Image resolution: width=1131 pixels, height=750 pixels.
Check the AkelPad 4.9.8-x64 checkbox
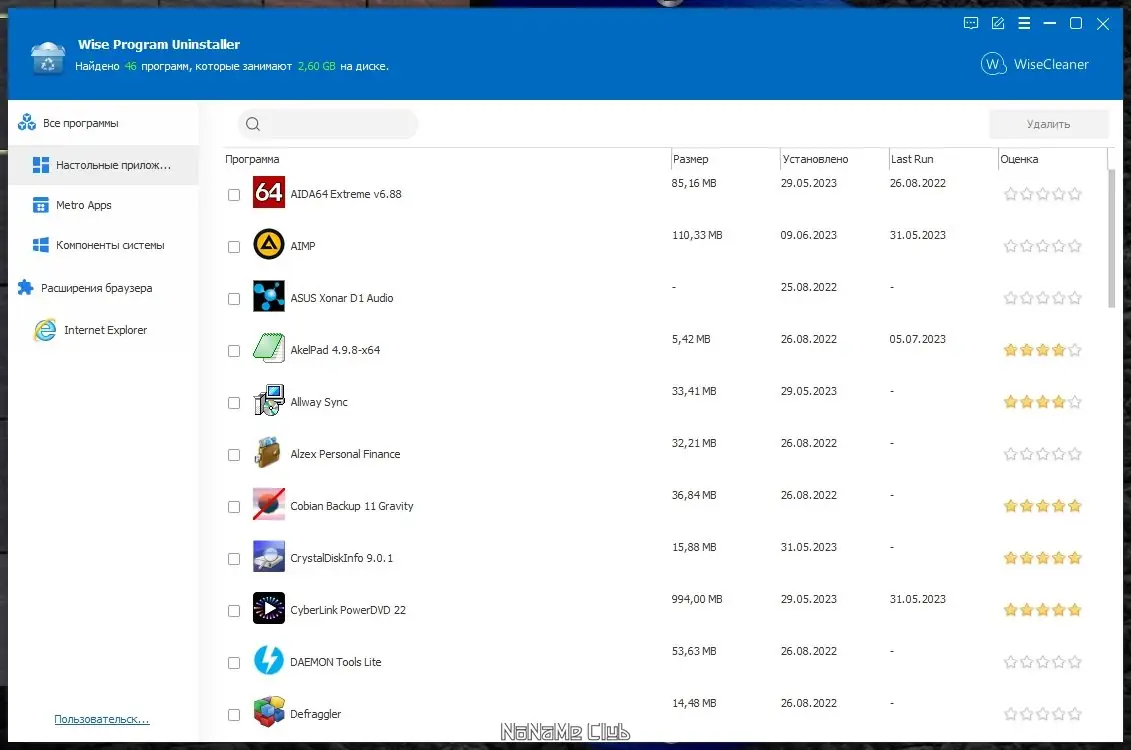pyautogui.click(x=234, y=350)
